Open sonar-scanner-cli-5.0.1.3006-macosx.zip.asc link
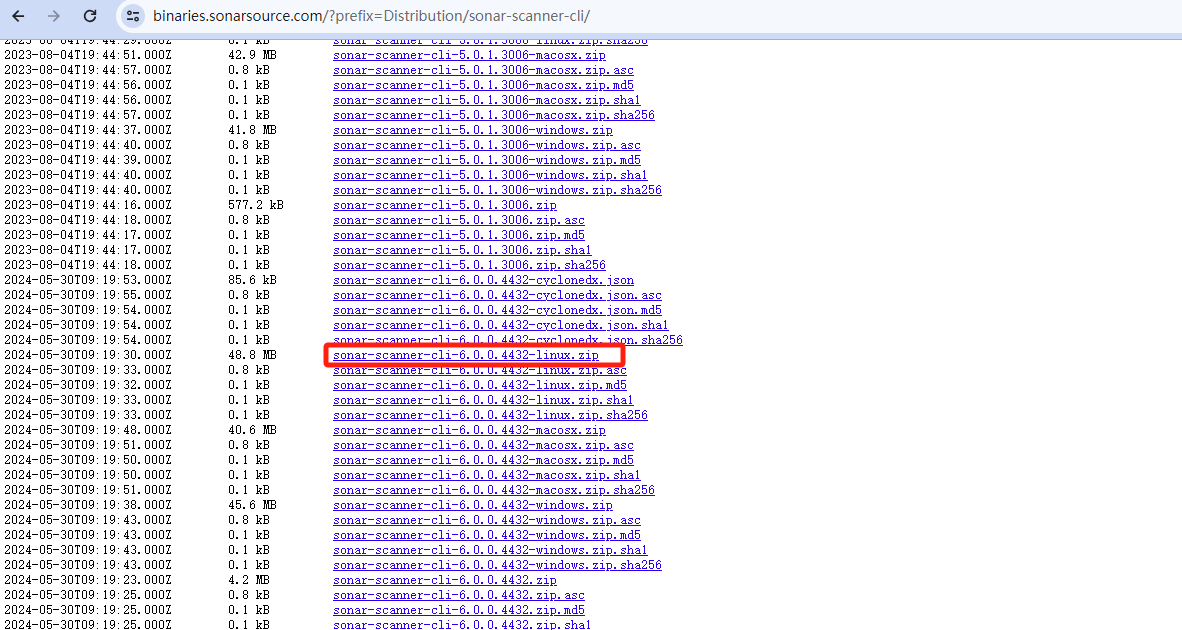Viewport: 1182px width, 630px height. click(483, 70)
